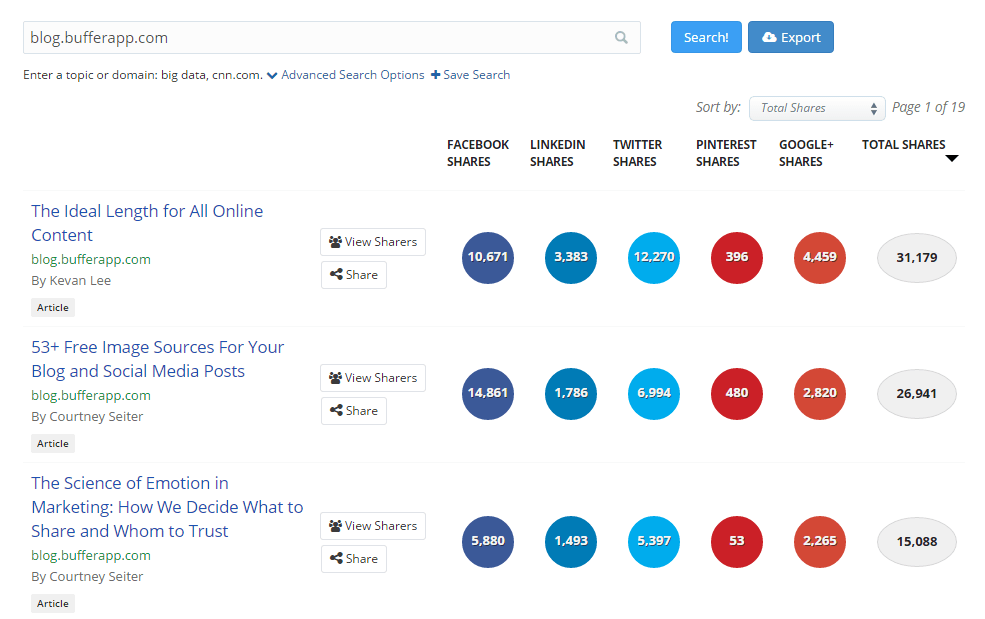Click domain link under 53+ Free Image Sources
This screenshot has height=619, width=985.
click(91, 395)
